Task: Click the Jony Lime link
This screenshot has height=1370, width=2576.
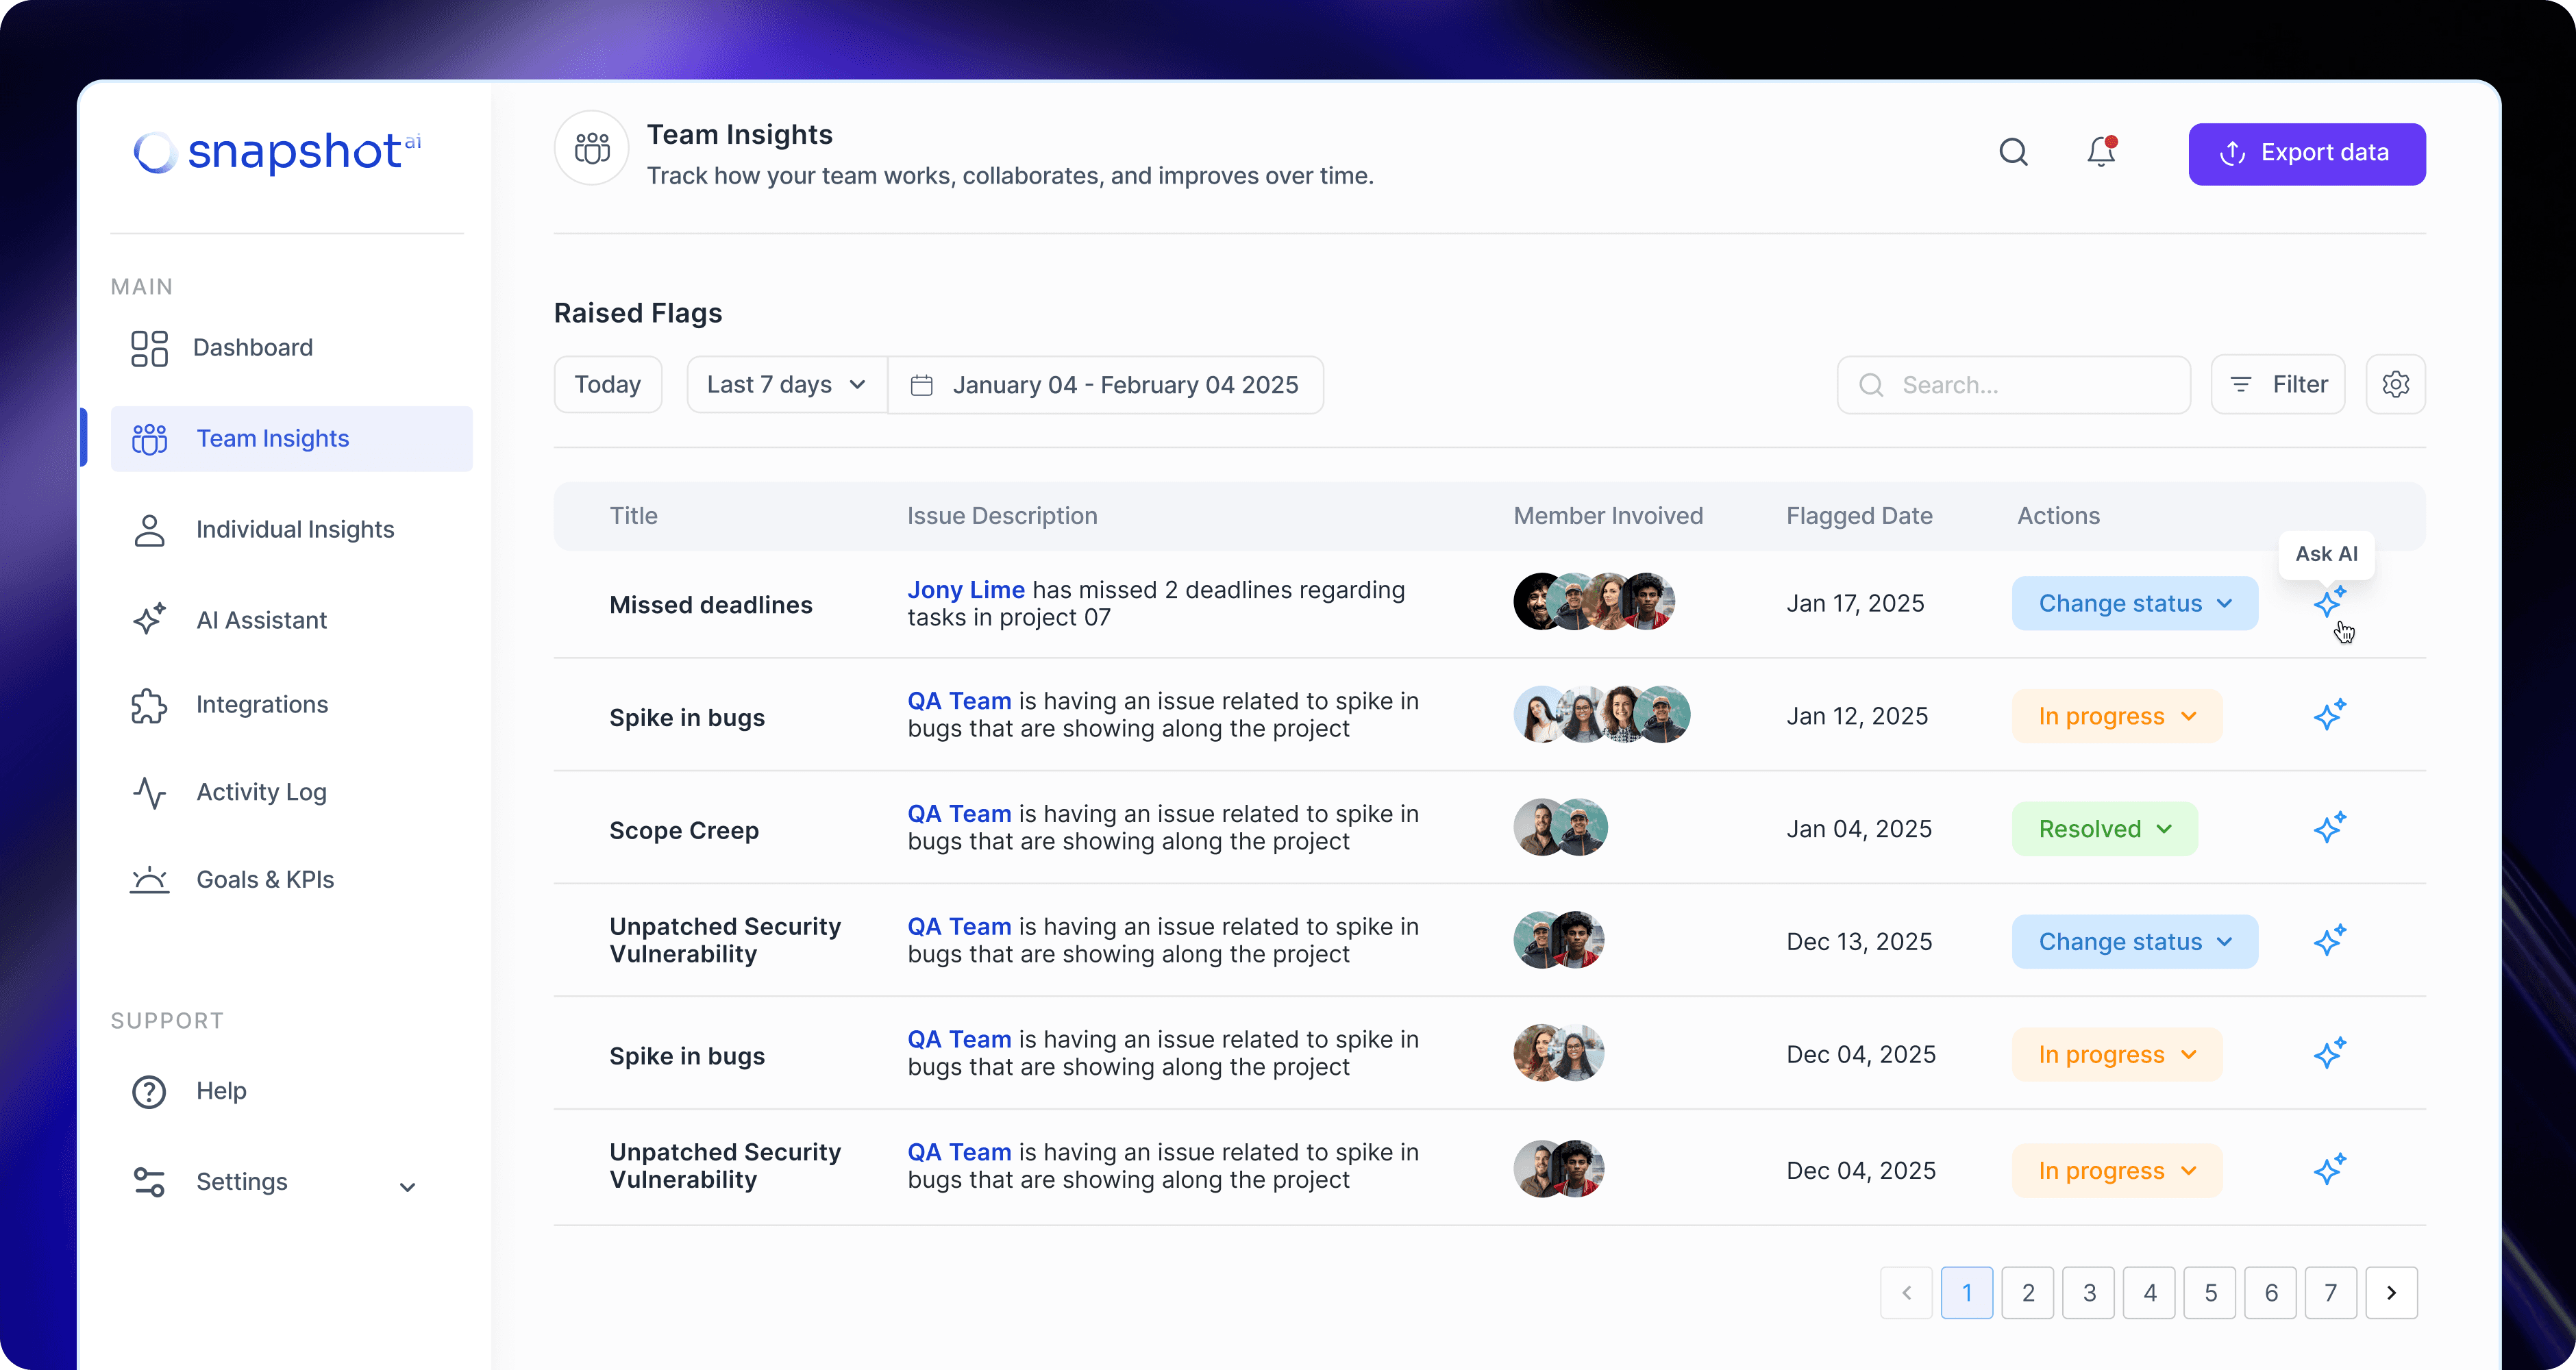Action: (965, 590)
